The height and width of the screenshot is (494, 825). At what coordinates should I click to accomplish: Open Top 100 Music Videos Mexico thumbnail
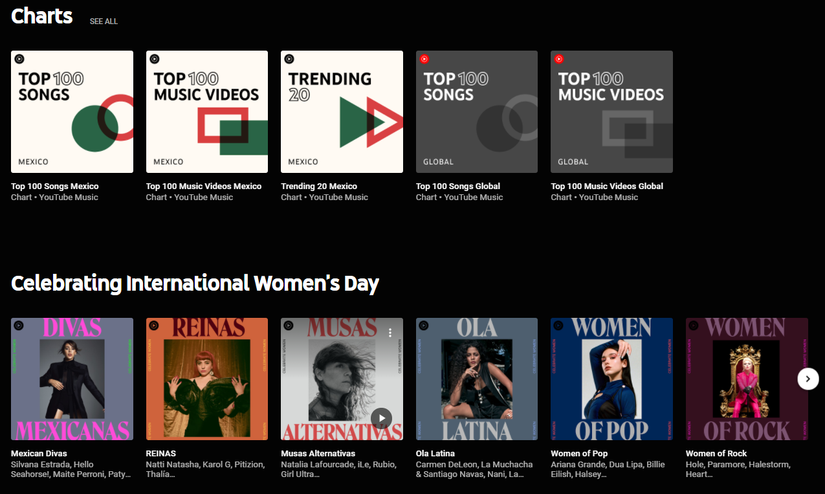coord(207,112)
